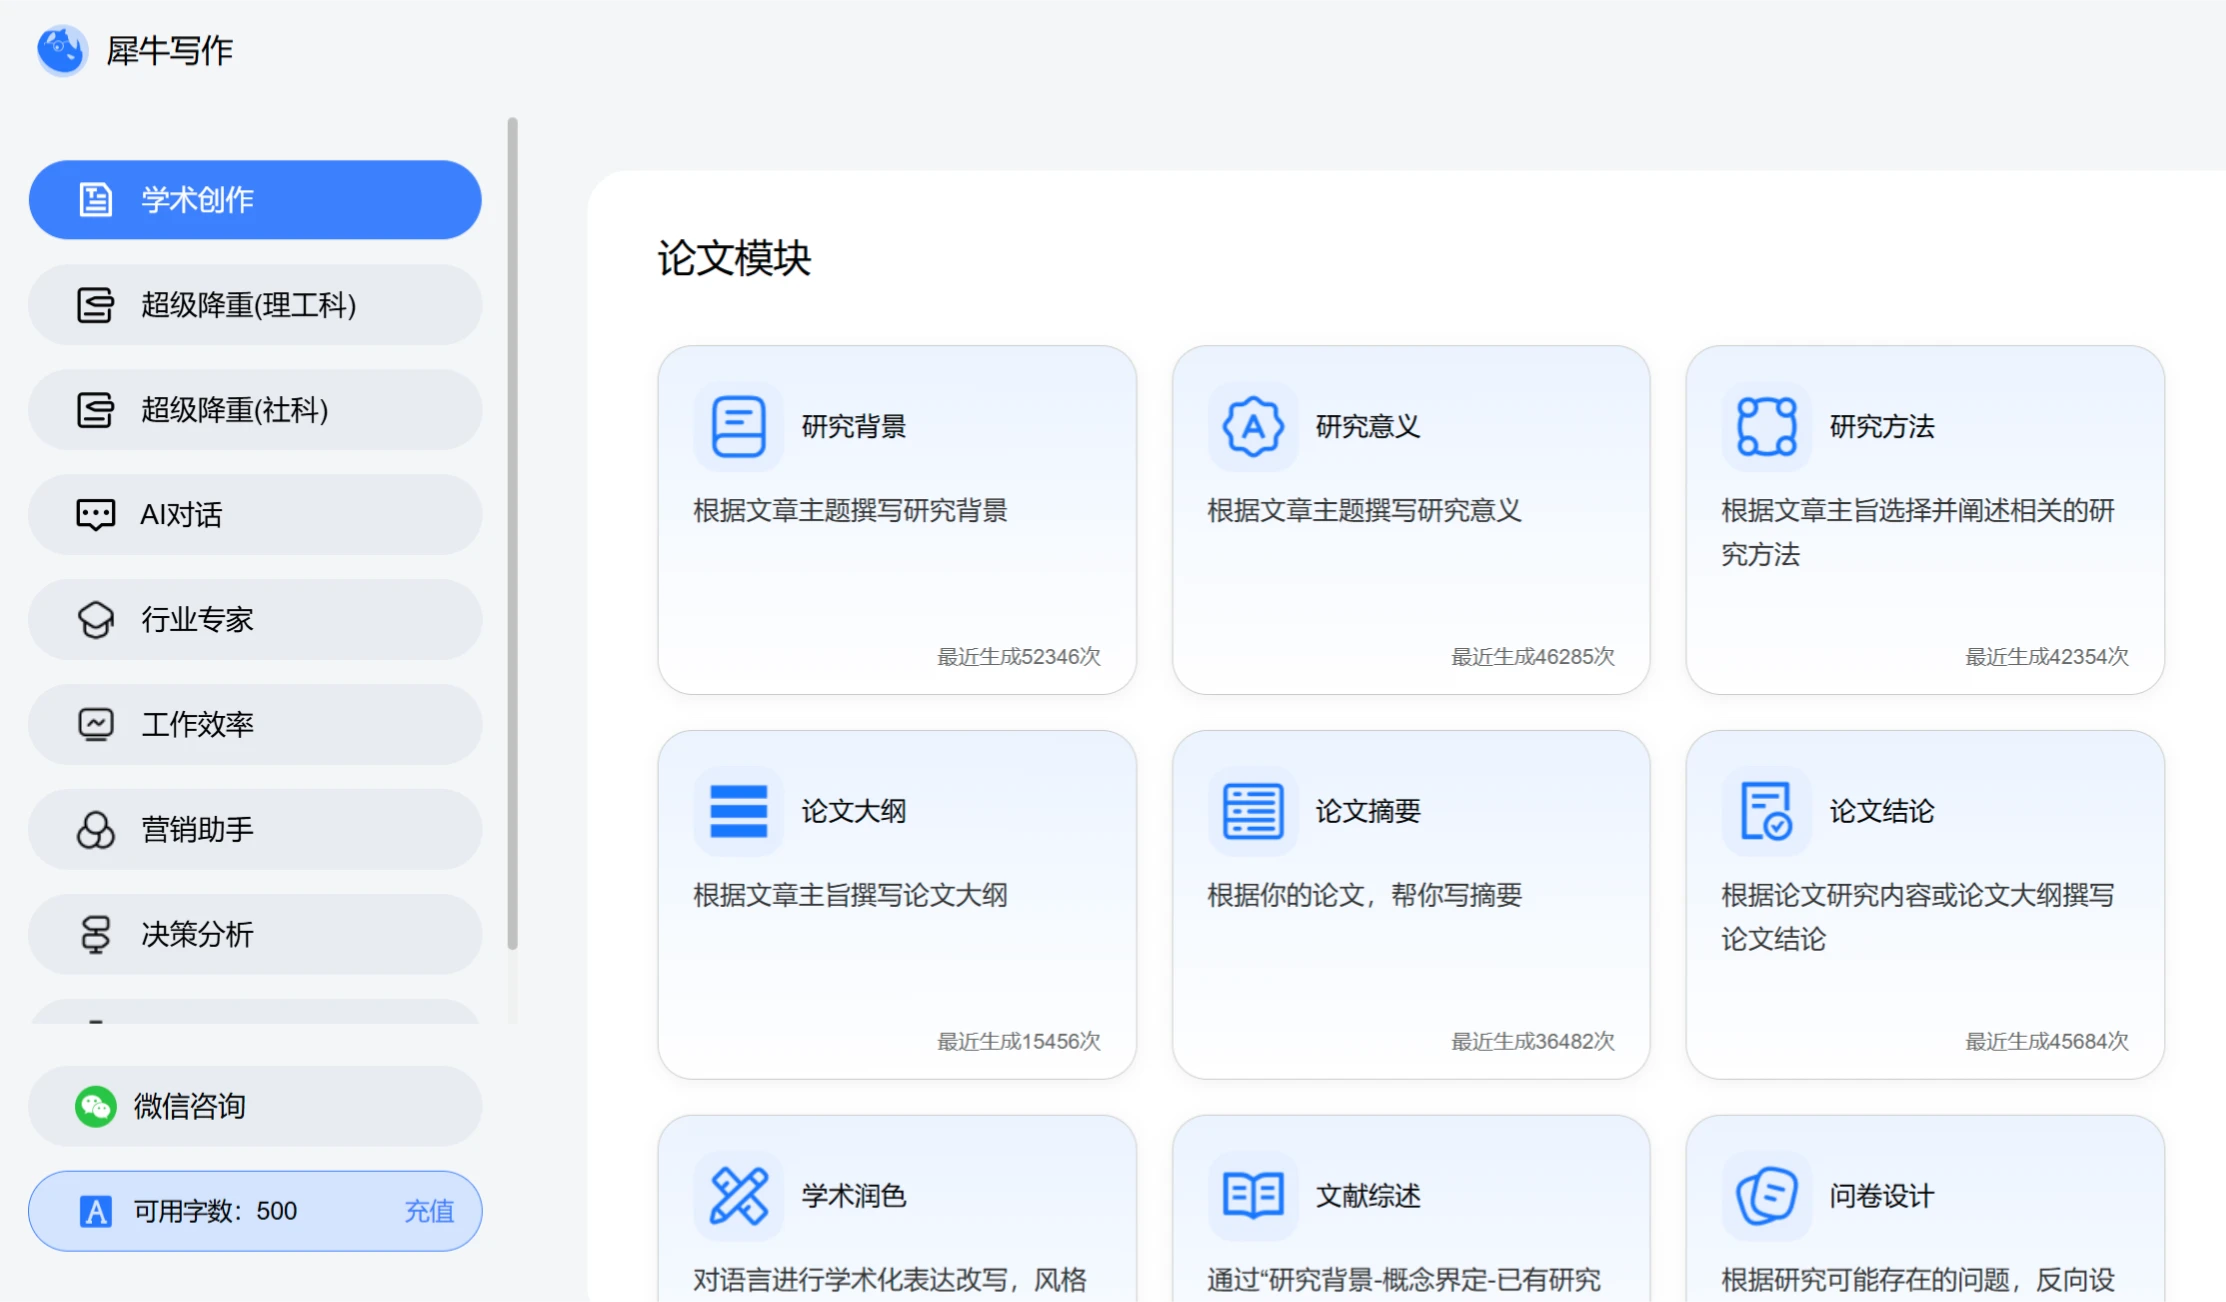Open the 学术润色 pencil-ruler icon
2226x1302 pixels.
coord(738,1196)
